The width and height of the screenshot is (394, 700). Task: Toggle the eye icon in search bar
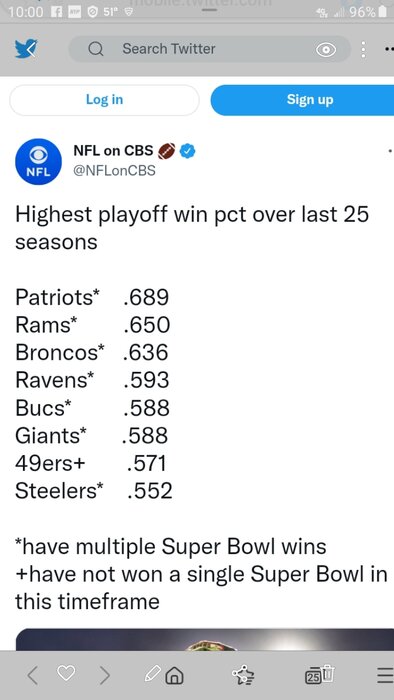(326, 50)
